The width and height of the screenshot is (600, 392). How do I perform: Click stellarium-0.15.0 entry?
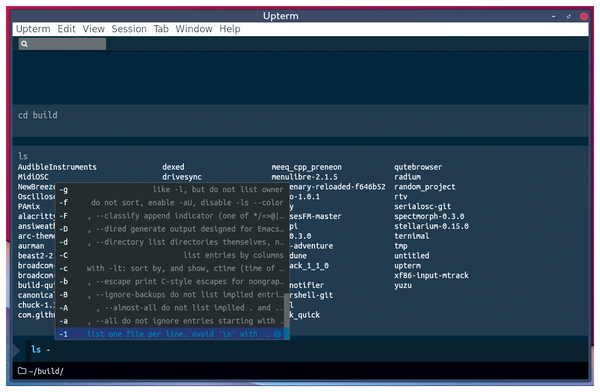pyautogui.click(x=431, y=226)
